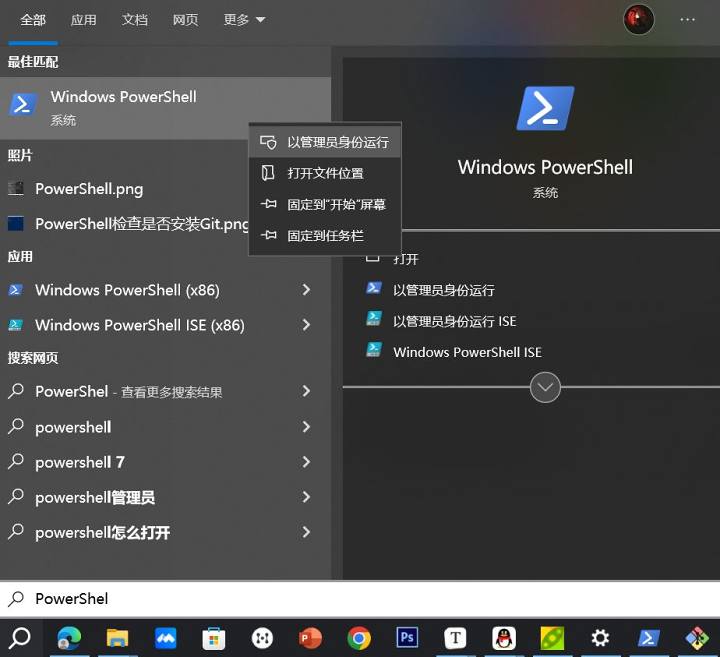Image resolution: width=720 pixels, height=657 pixels.
Task: Expand arrow next to powershell suggestion
Action: [x=306, y=427]
